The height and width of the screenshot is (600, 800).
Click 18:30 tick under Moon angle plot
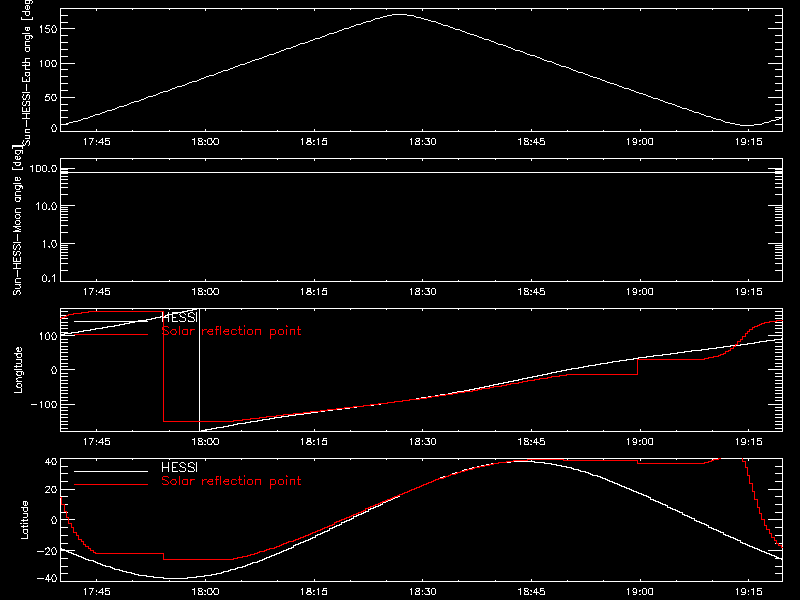point(422,292)
